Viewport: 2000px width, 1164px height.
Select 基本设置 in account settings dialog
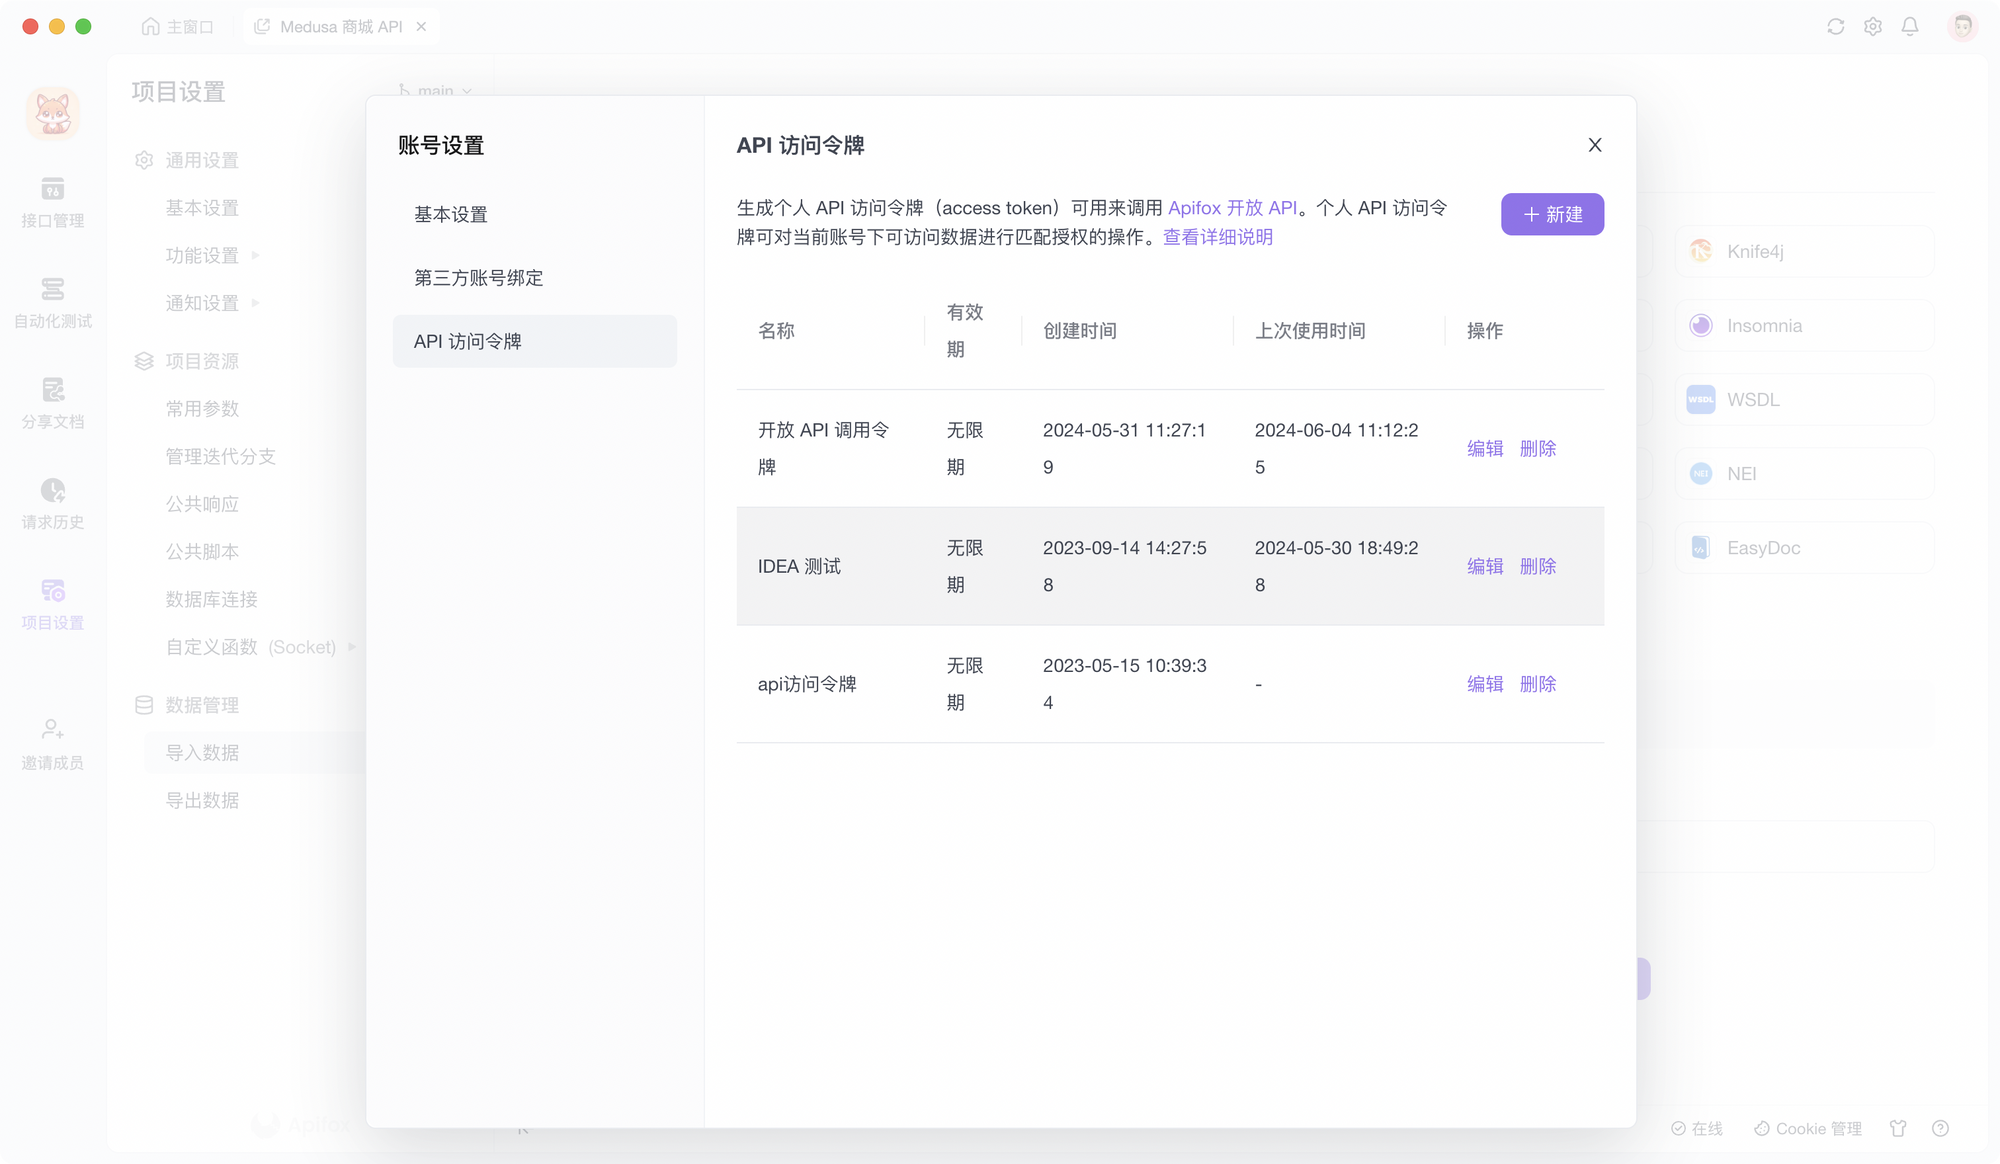535,214
